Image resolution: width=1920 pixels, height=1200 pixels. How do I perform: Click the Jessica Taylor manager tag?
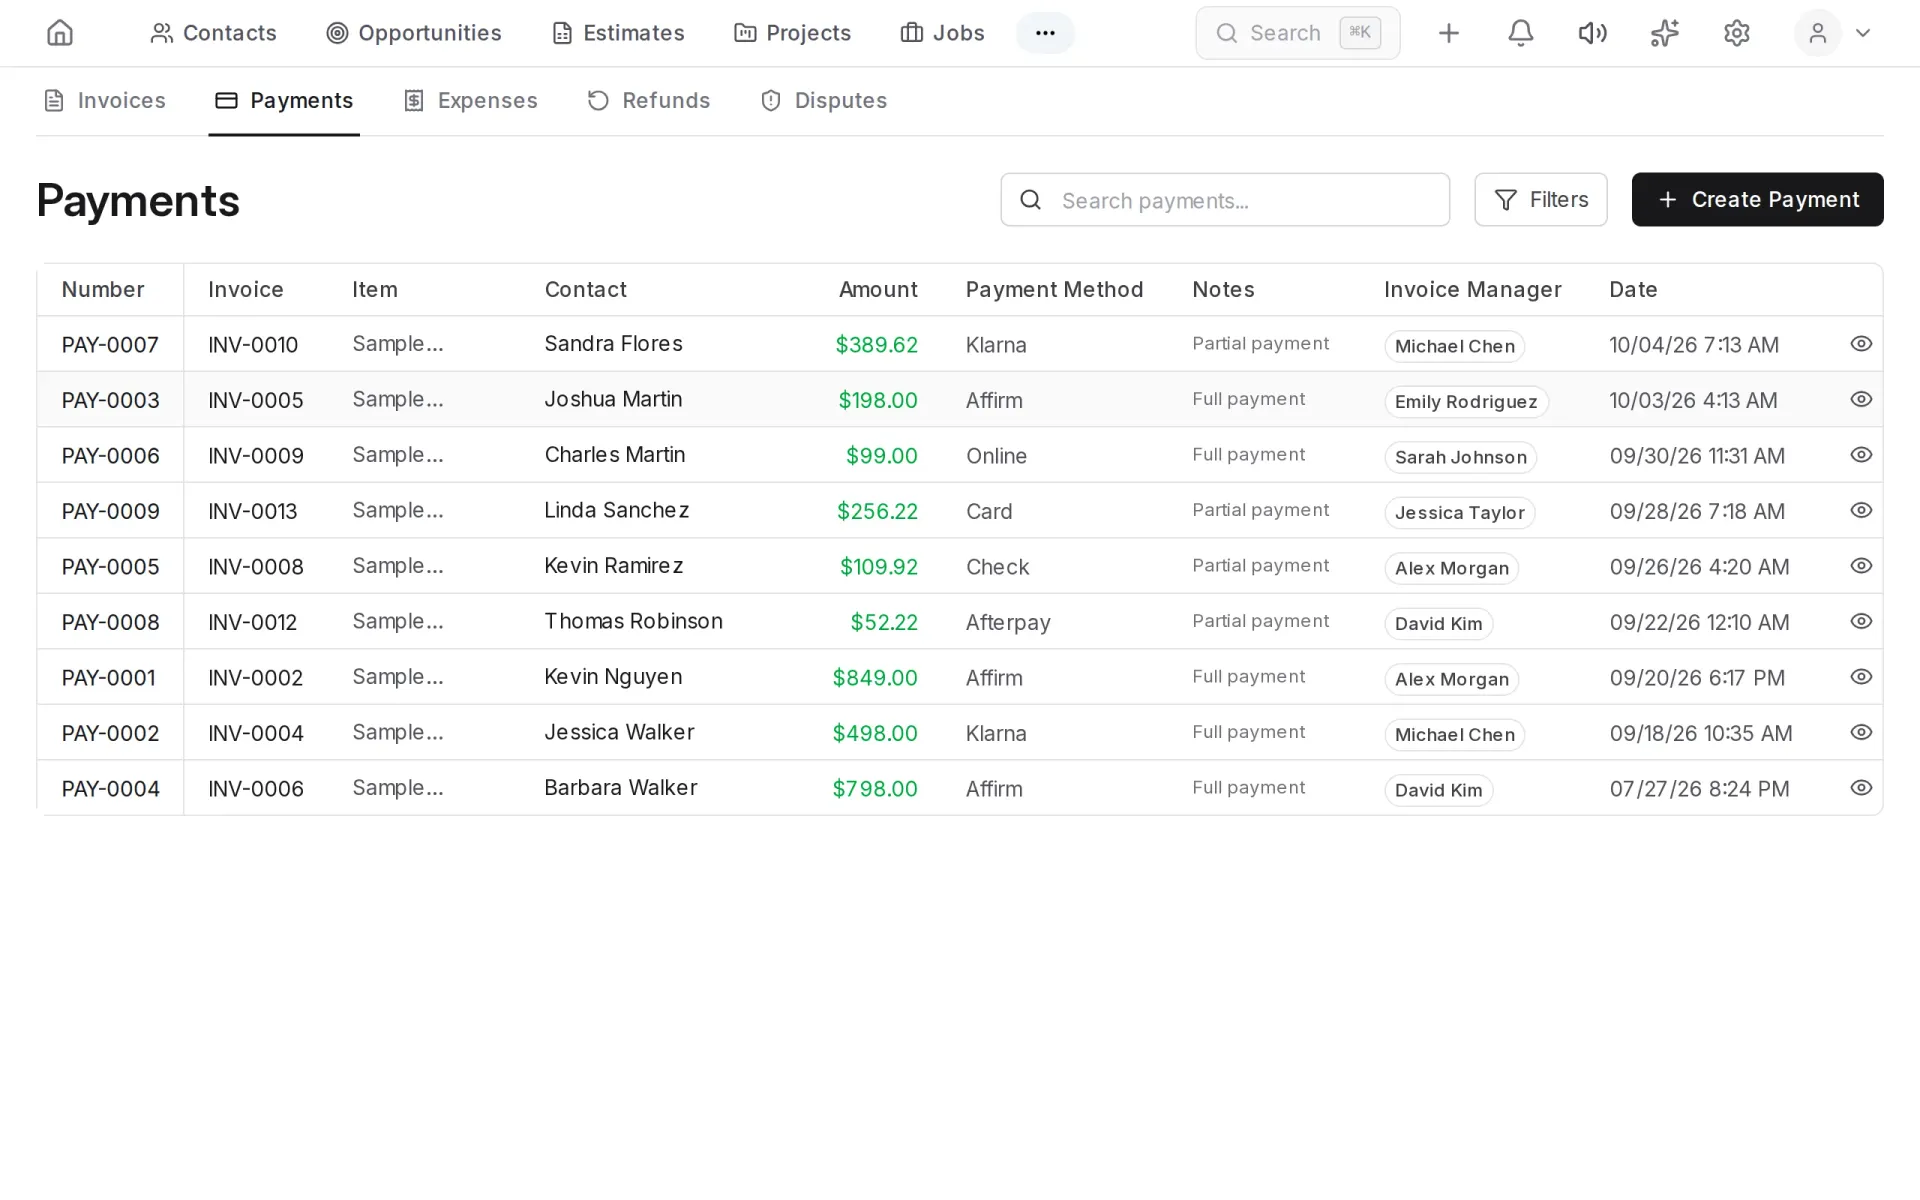1459,513
